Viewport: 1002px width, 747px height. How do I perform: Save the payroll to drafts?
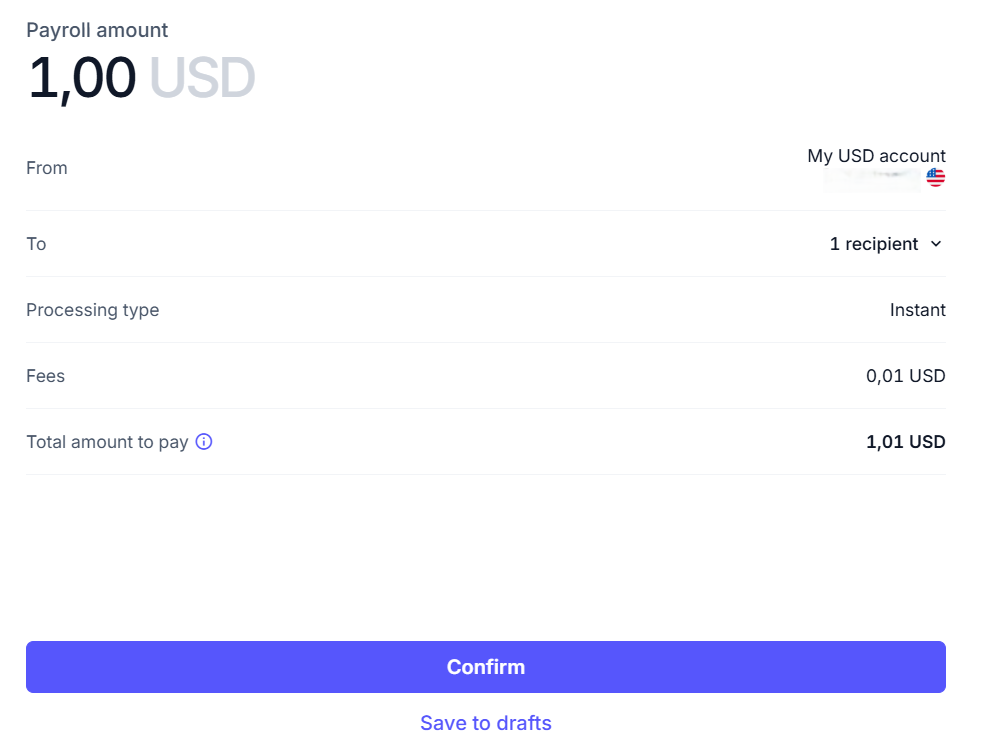pyautogui.click(x=486, y=723)
